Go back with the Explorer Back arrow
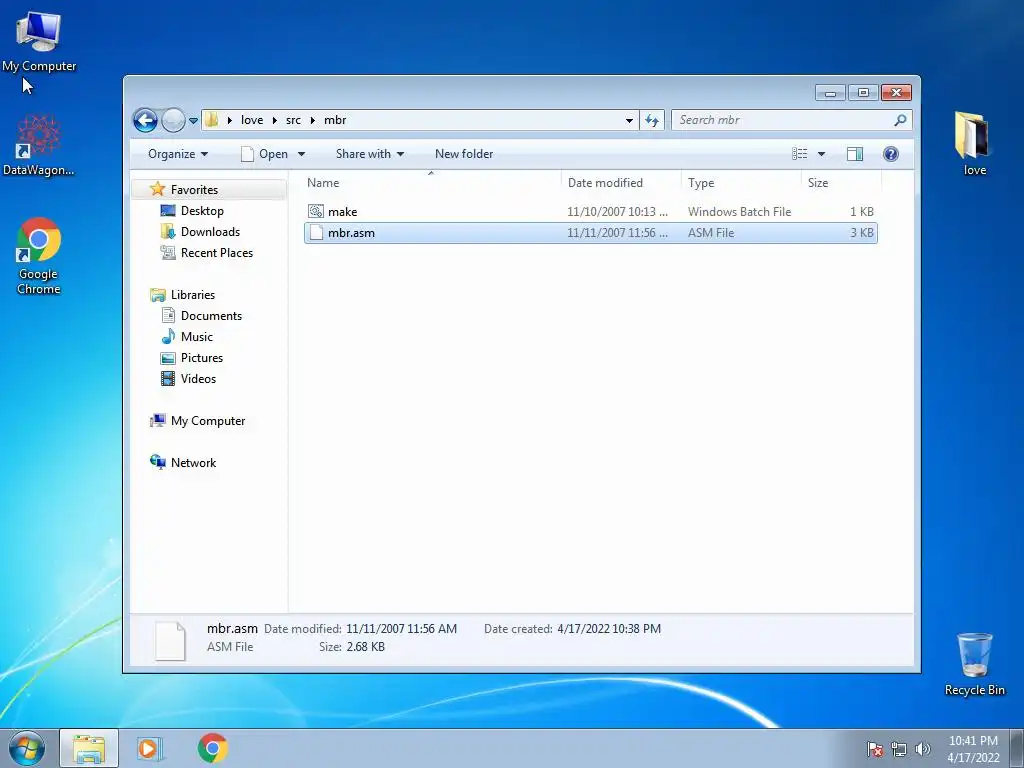 145,120
